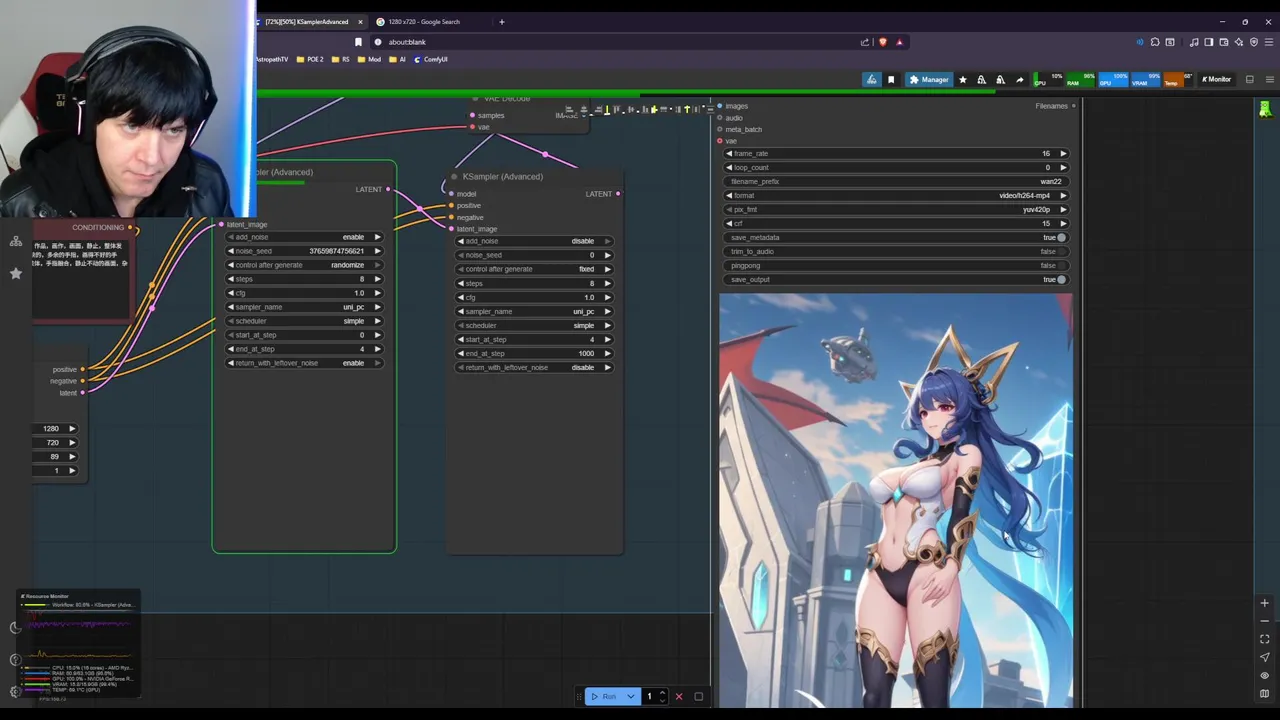Open the POE 2 bookmarks folder
This screenshot has height=720, width=1280.
[310, 59]
